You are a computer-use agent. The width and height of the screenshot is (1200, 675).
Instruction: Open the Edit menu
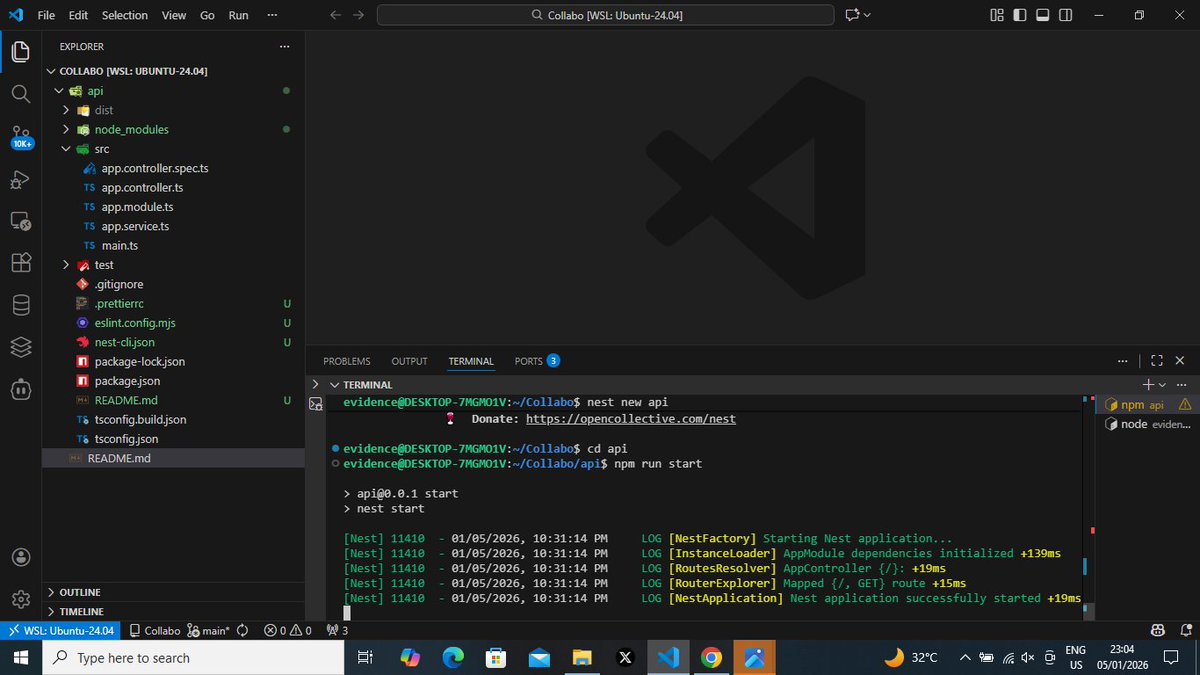[79, 15]
